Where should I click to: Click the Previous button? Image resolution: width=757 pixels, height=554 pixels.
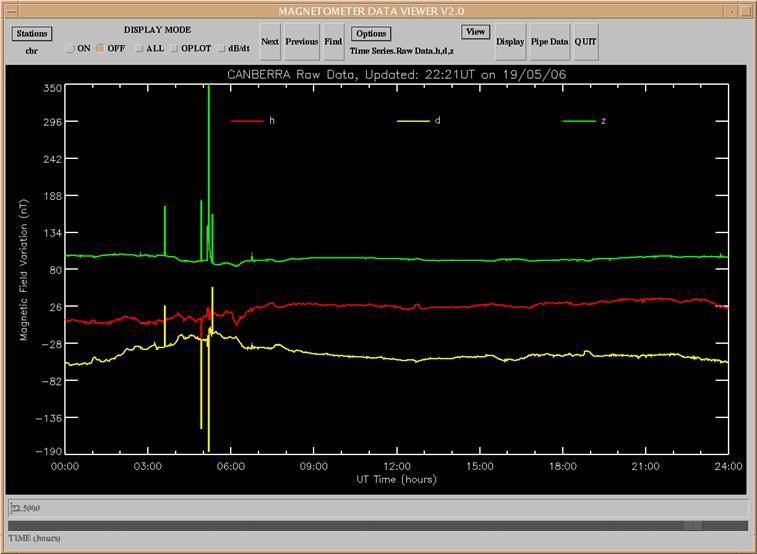pyautogui.click(x=301, y=42)
